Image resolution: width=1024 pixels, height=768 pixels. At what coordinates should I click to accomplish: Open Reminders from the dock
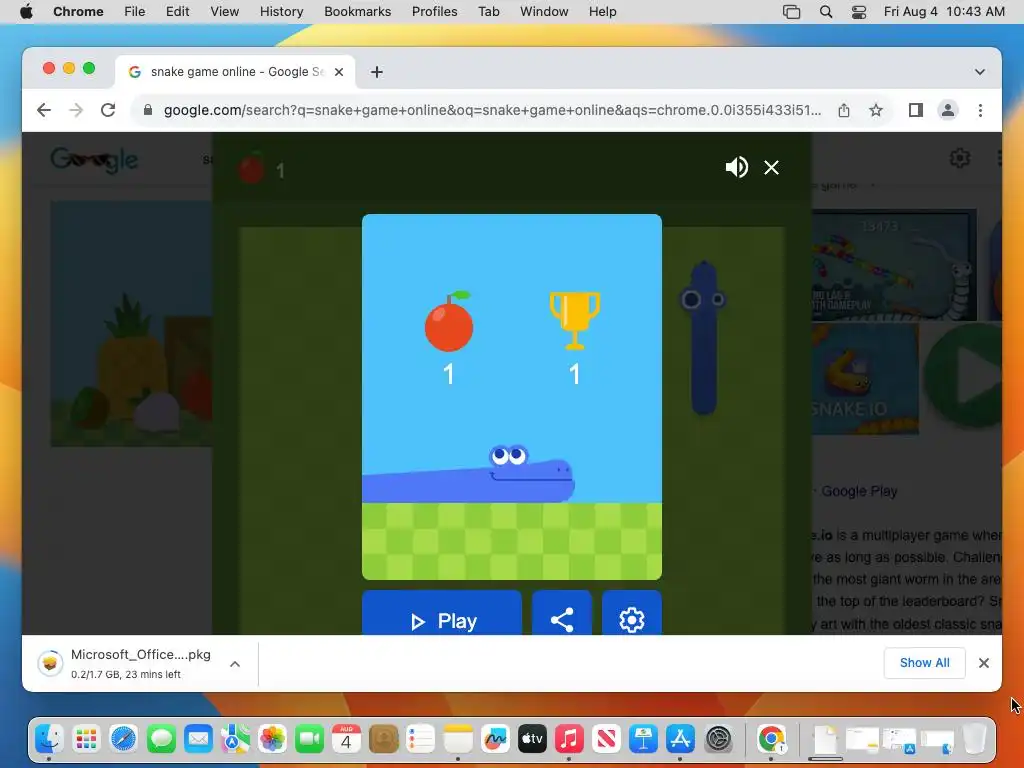tap(421, 739)
